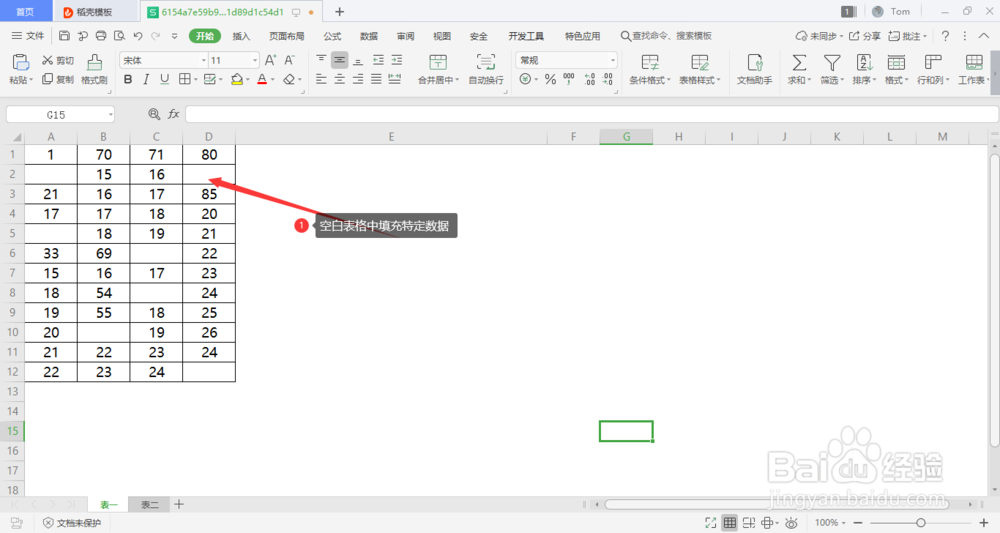Click the Paste icon
1000x533 pixels.
20,62
